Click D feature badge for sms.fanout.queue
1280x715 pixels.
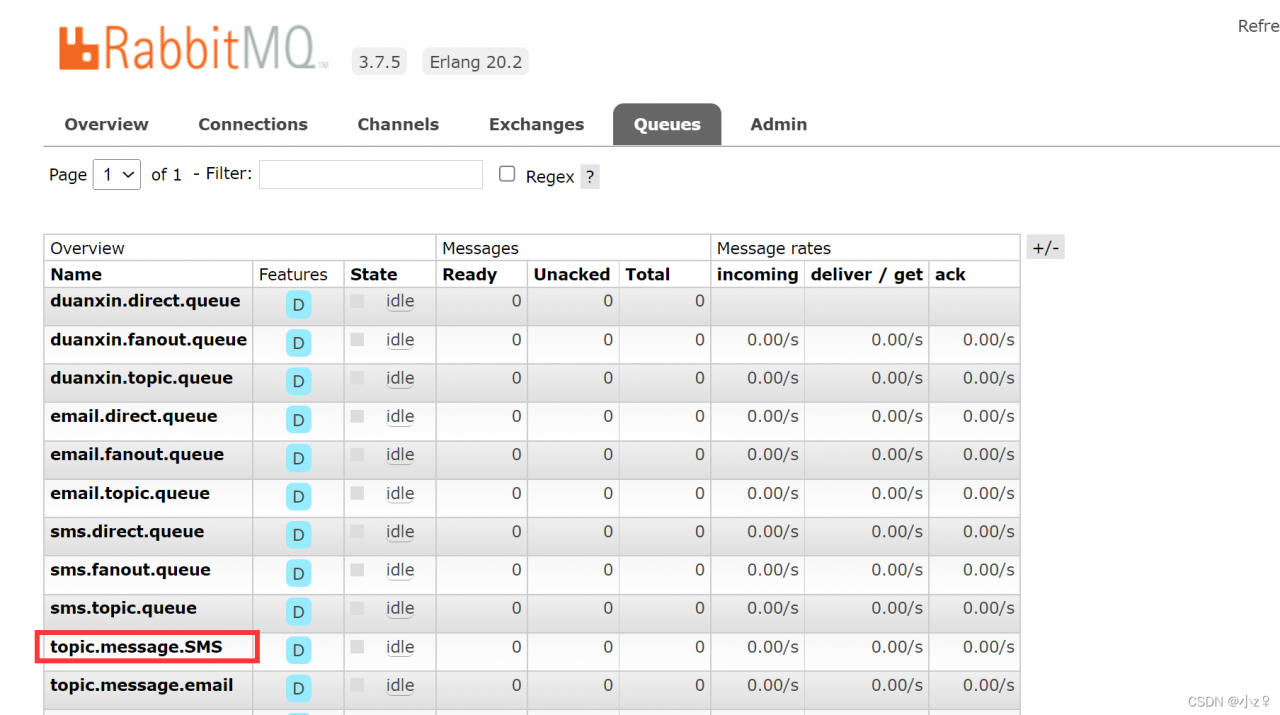pos(298,573)
